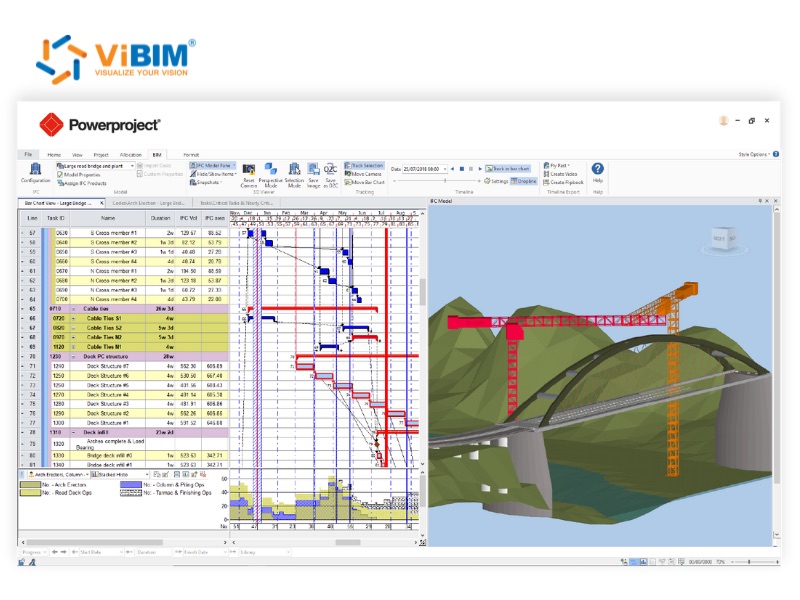Toggle the Dropline option
The image size is (800, 600).
[x=523, y=181]
